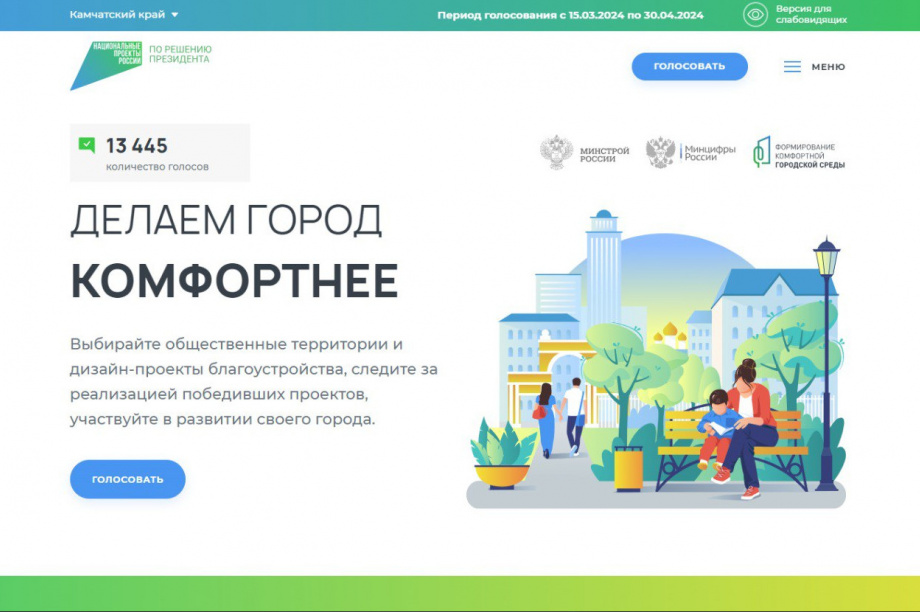Click the Комфортнее heading

[x=234, y=281]
